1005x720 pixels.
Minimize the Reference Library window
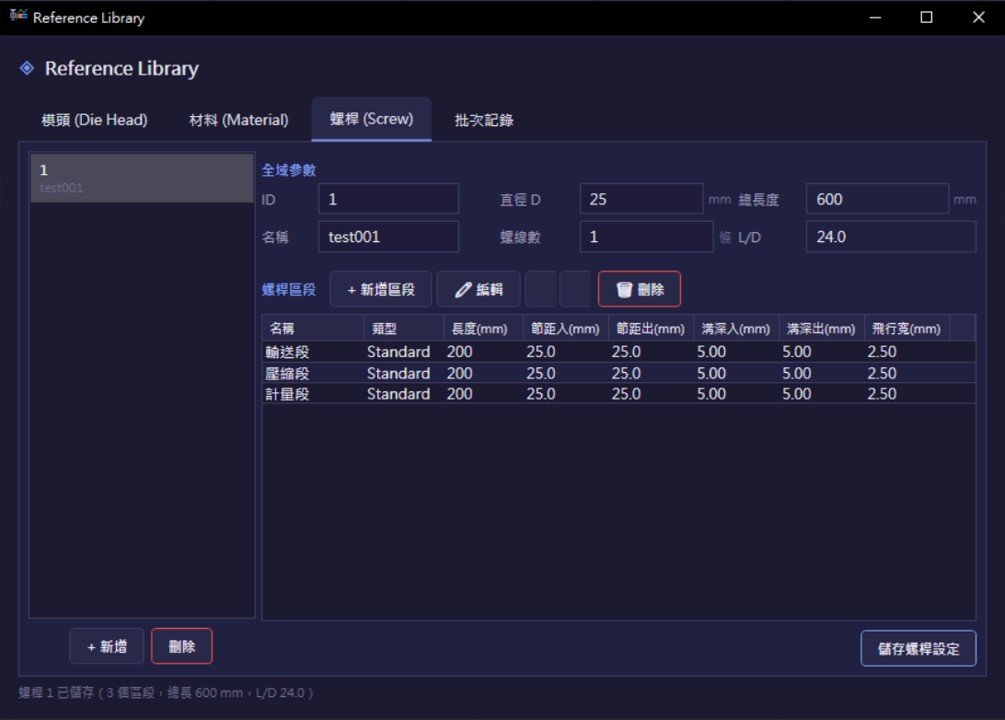[875, 17]
